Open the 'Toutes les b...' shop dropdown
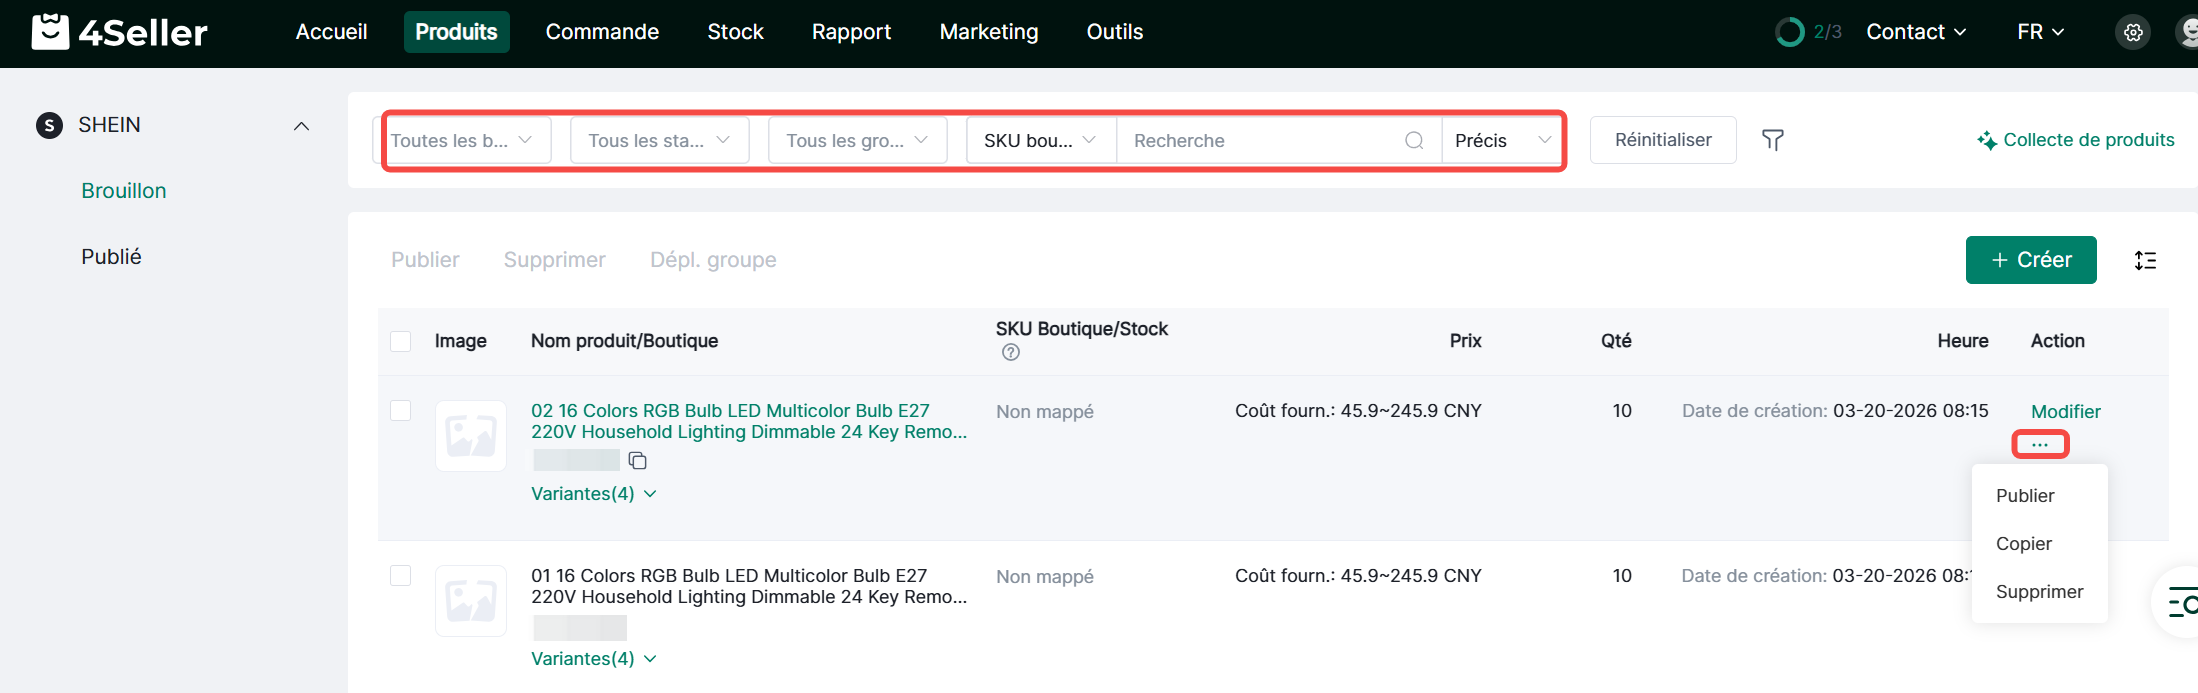 coord(462,140)
